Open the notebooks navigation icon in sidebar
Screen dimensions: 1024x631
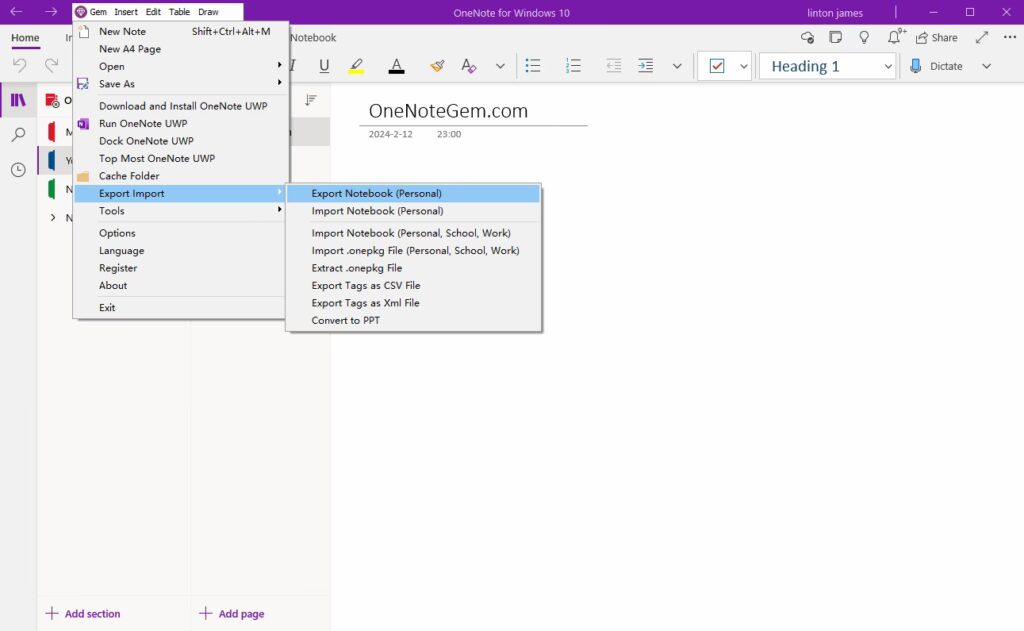pos(18,100)
